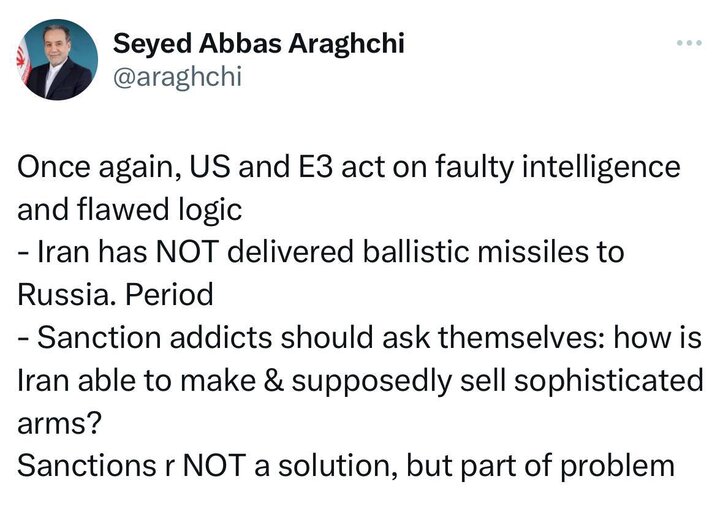This screenshot has height=517, width=720.
Task: Click the tweet's first line starting "Once again"
Action: [349, 166]
